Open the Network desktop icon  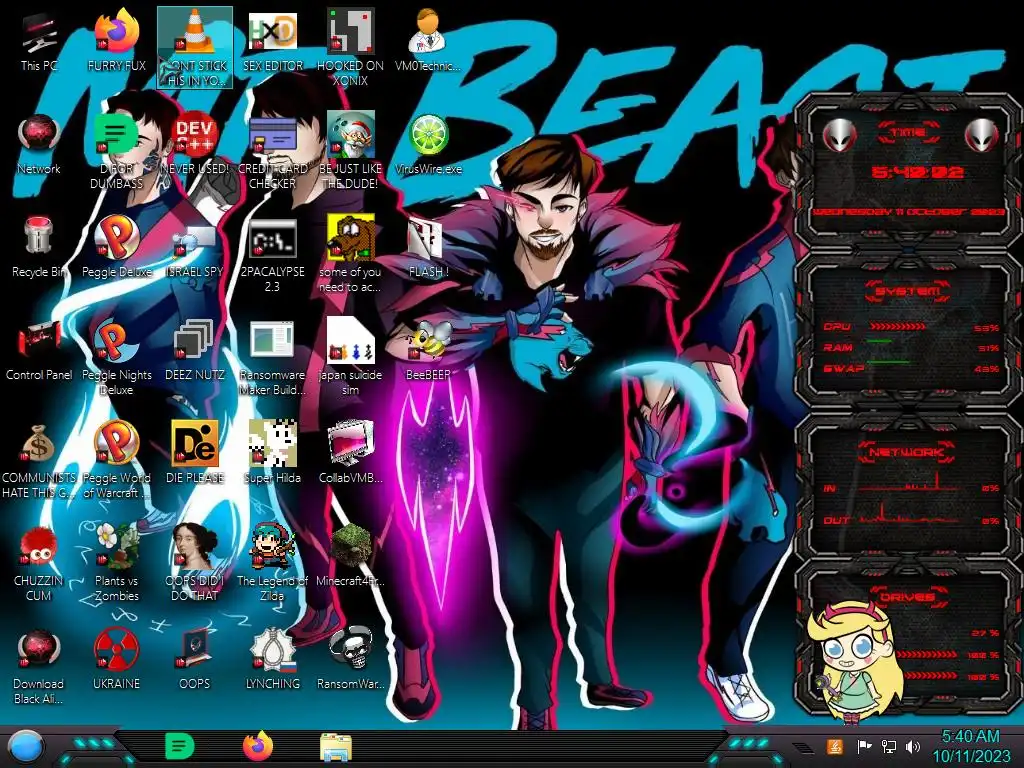(39, 144)
